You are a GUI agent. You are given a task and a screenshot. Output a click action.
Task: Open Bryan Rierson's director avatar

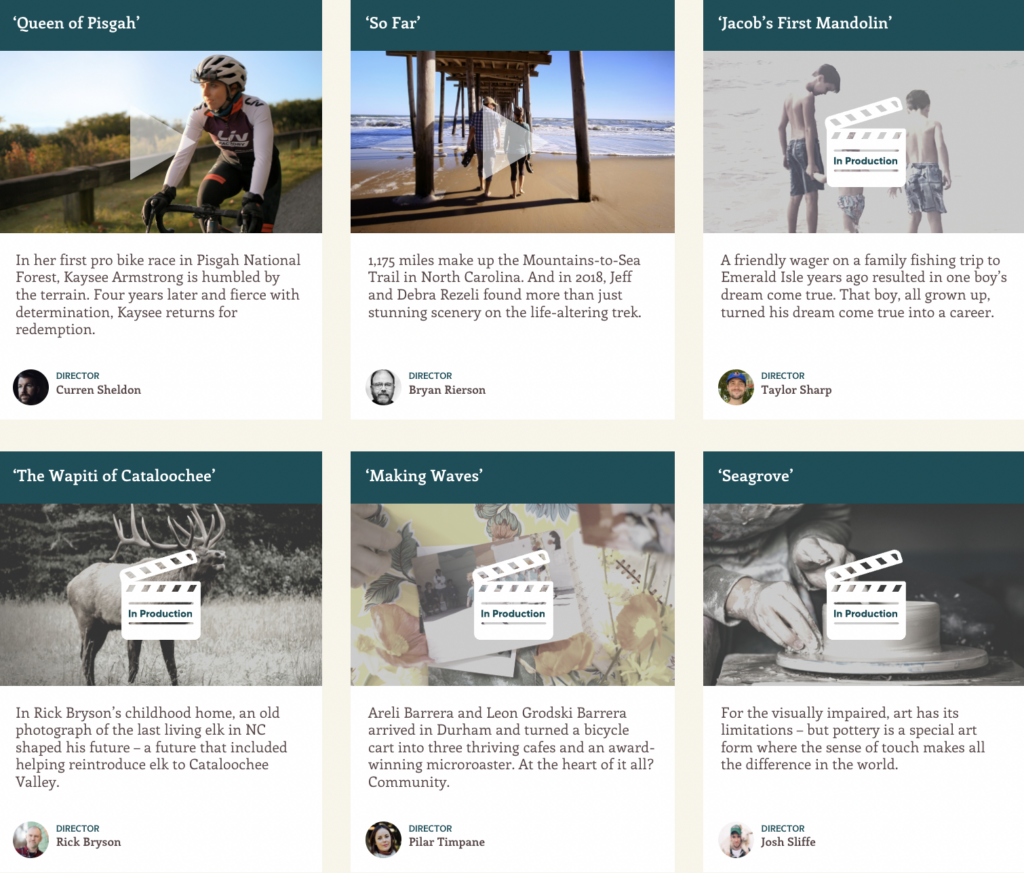pyautogui.click(x=383, y=387)
